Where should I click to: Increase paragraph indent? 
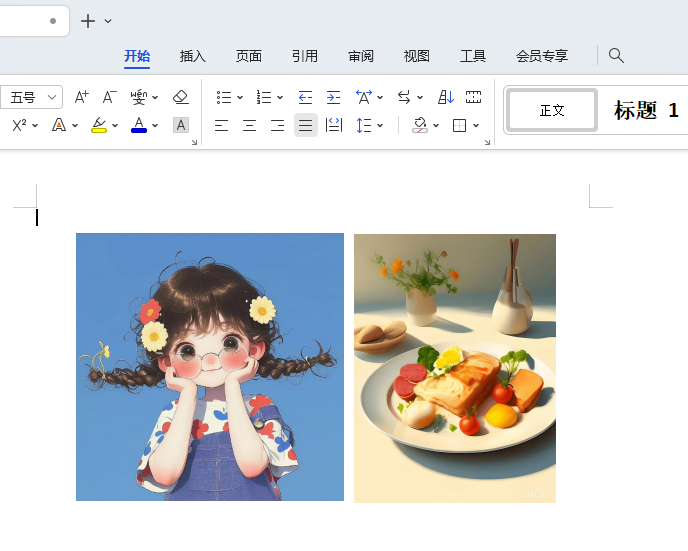click(333, 97)
